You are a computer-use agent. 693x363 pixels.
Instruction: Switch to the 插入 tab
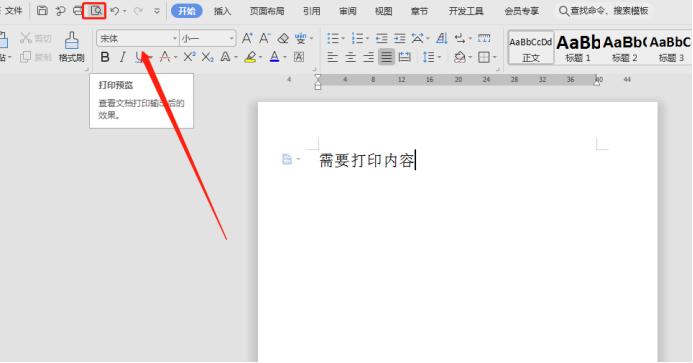[222, 11]
